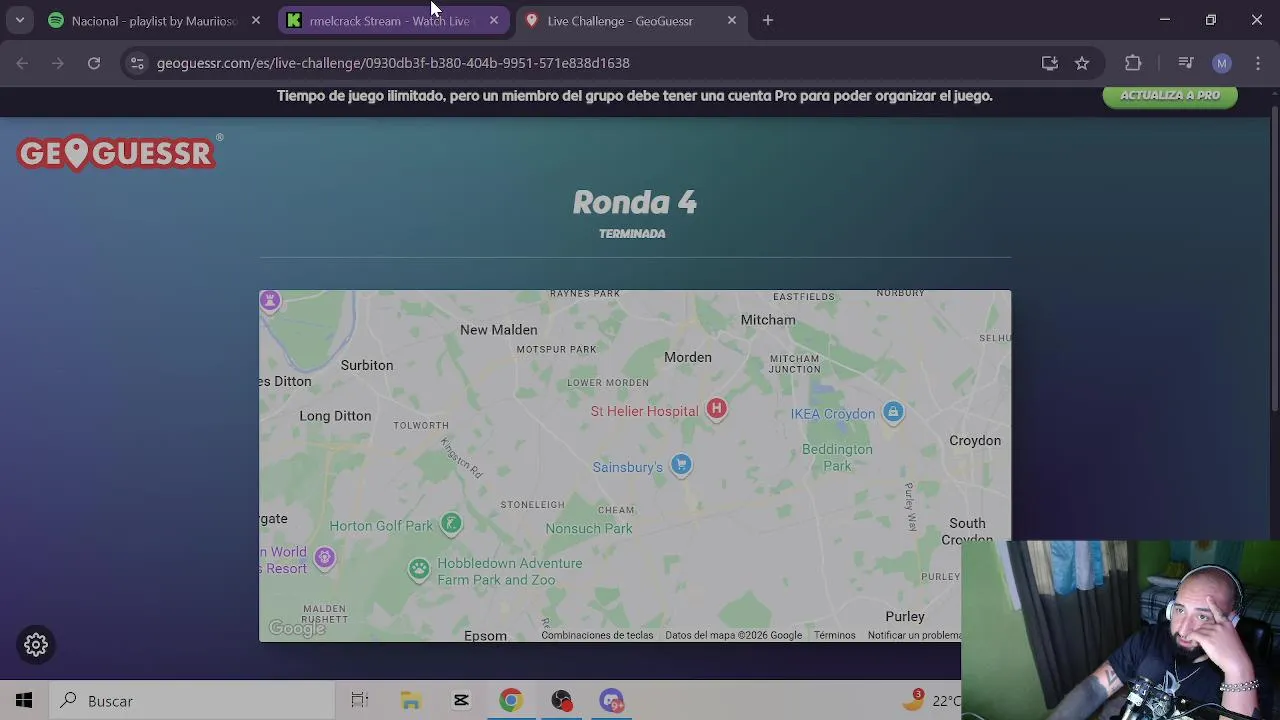
Task: Switch to the rmelcrack Stream tab
Action: [393, 20]
